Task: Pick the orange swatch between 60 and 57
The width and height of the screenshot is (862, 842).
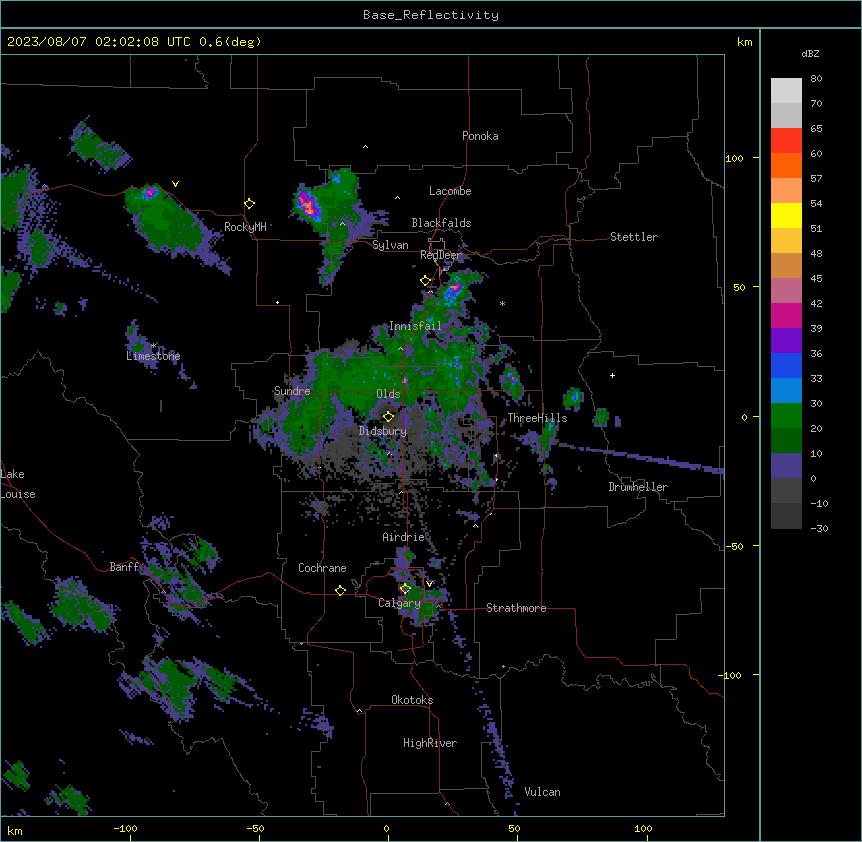Action: tap(786, 165)
